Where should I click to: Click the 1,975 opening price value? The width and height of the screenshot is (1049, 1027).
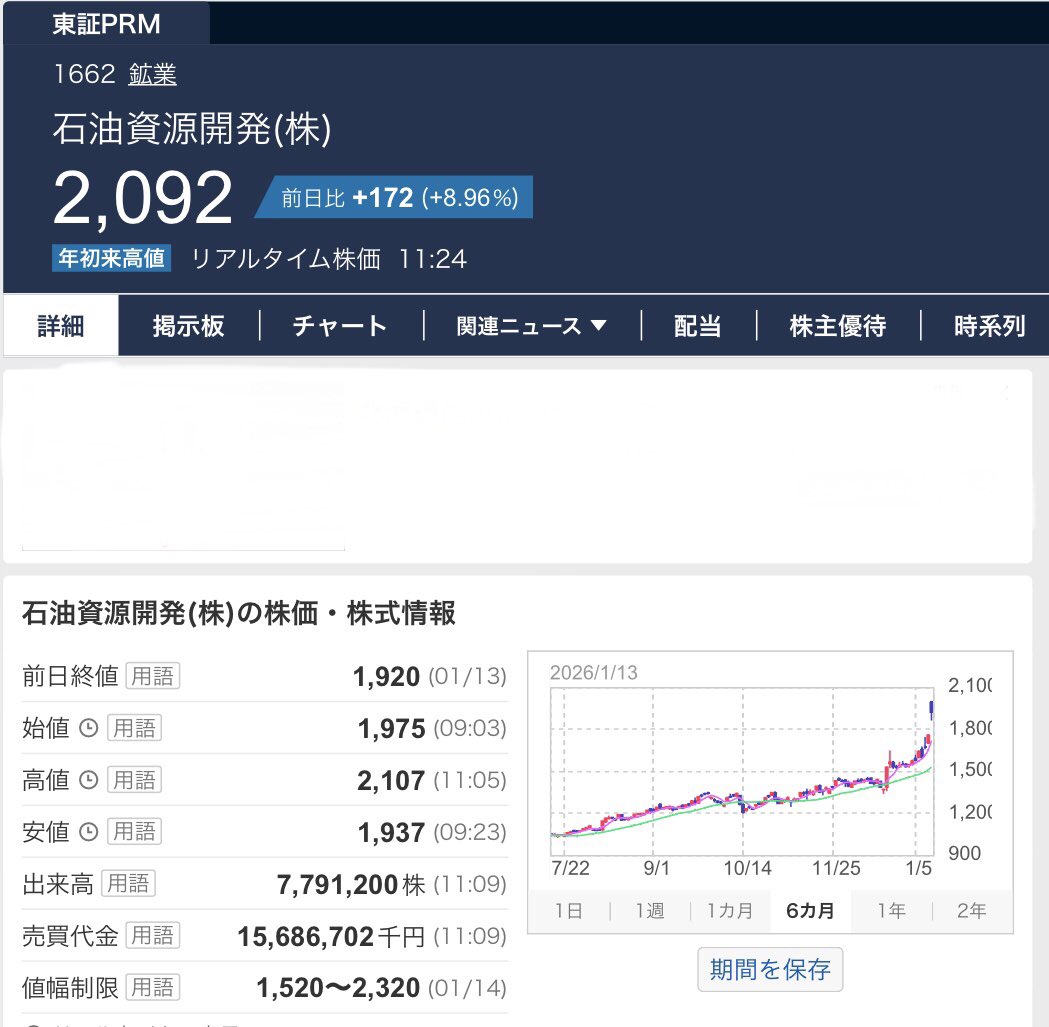point(391,729)
